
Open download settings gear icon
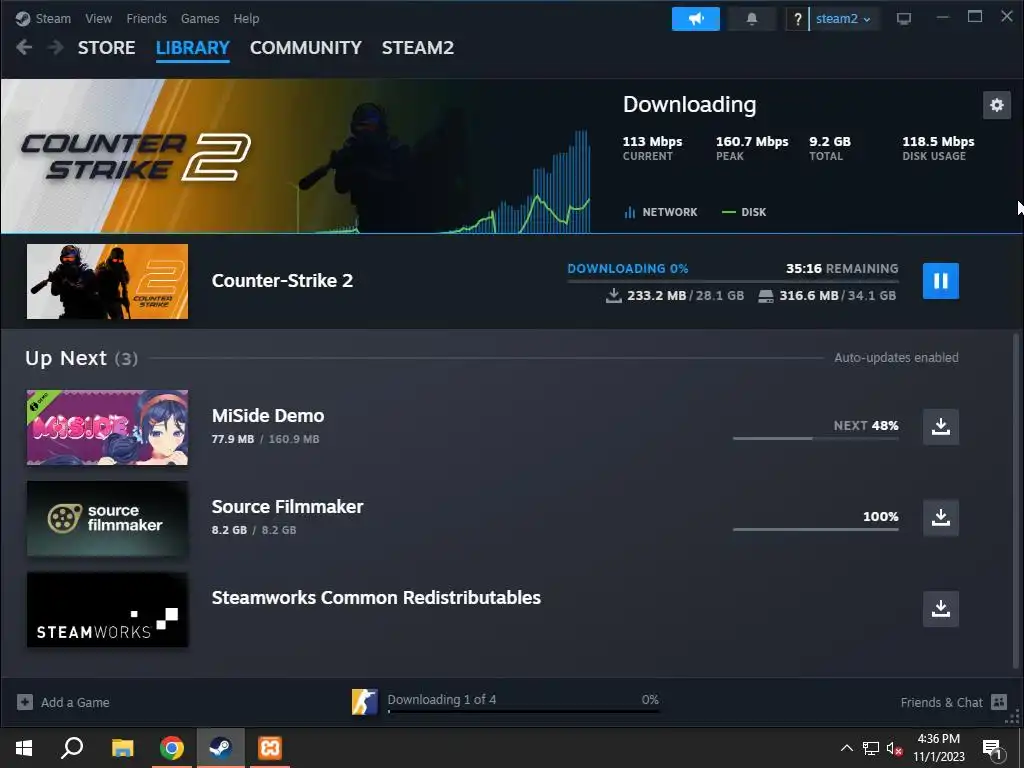[997, 105]
